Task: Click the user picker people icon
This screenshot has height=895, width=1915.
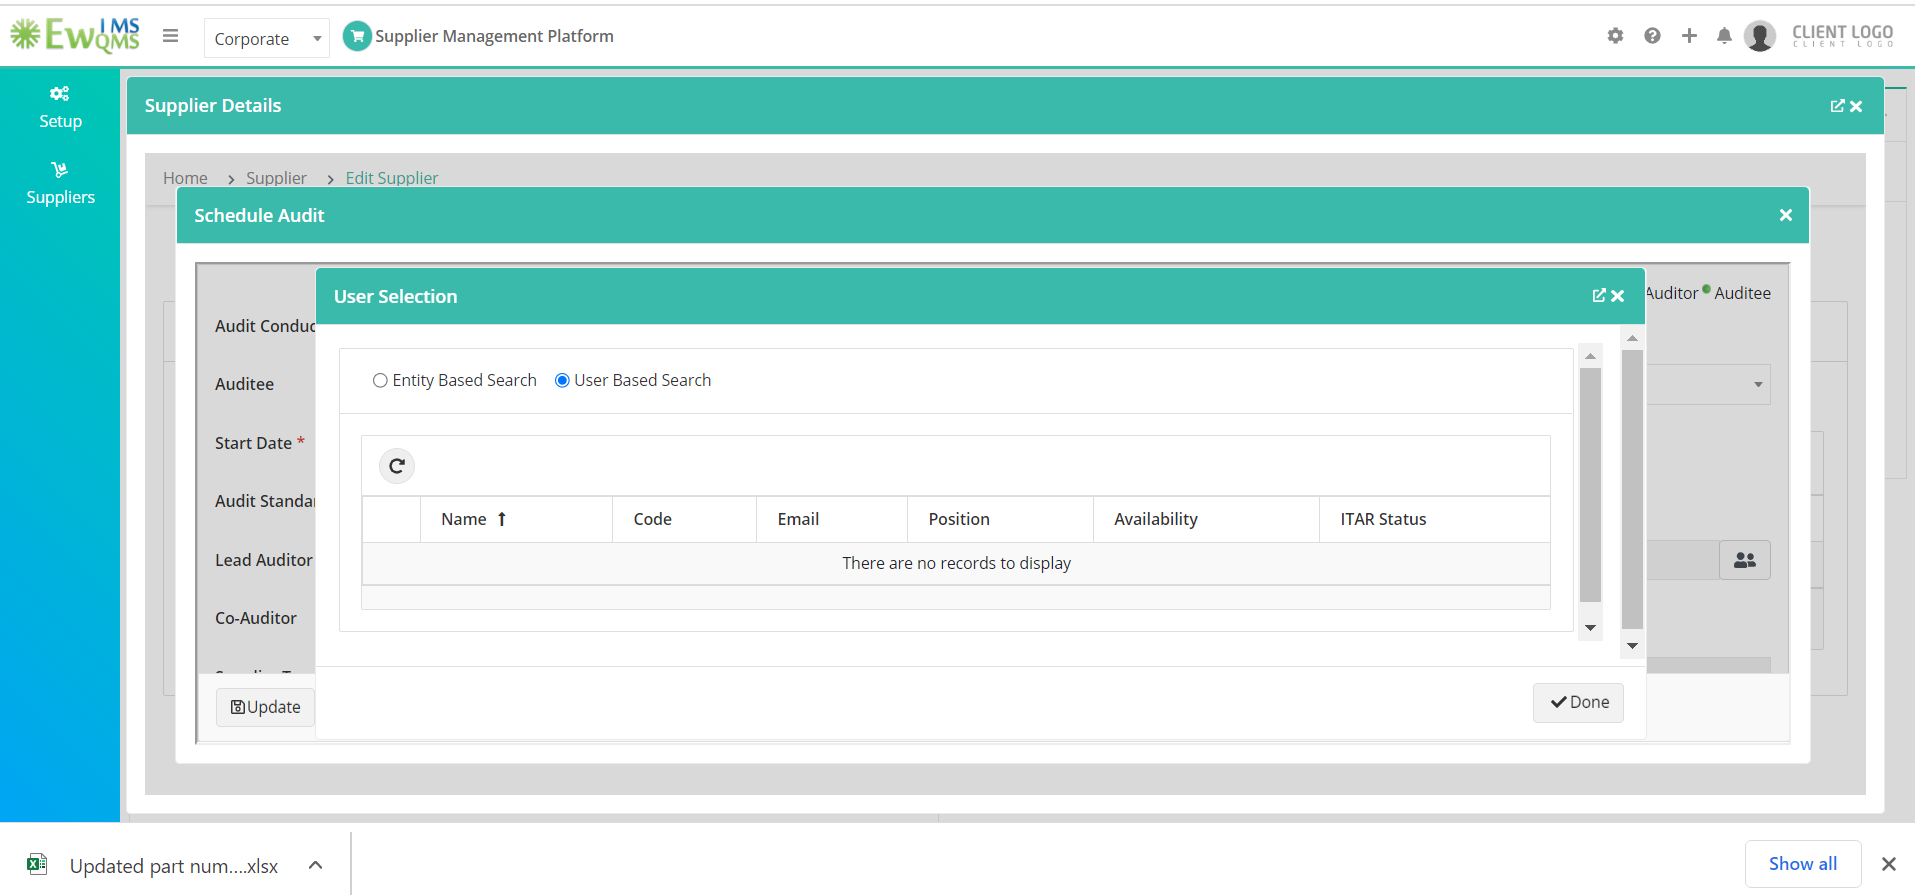Action: pos(1745,560)
